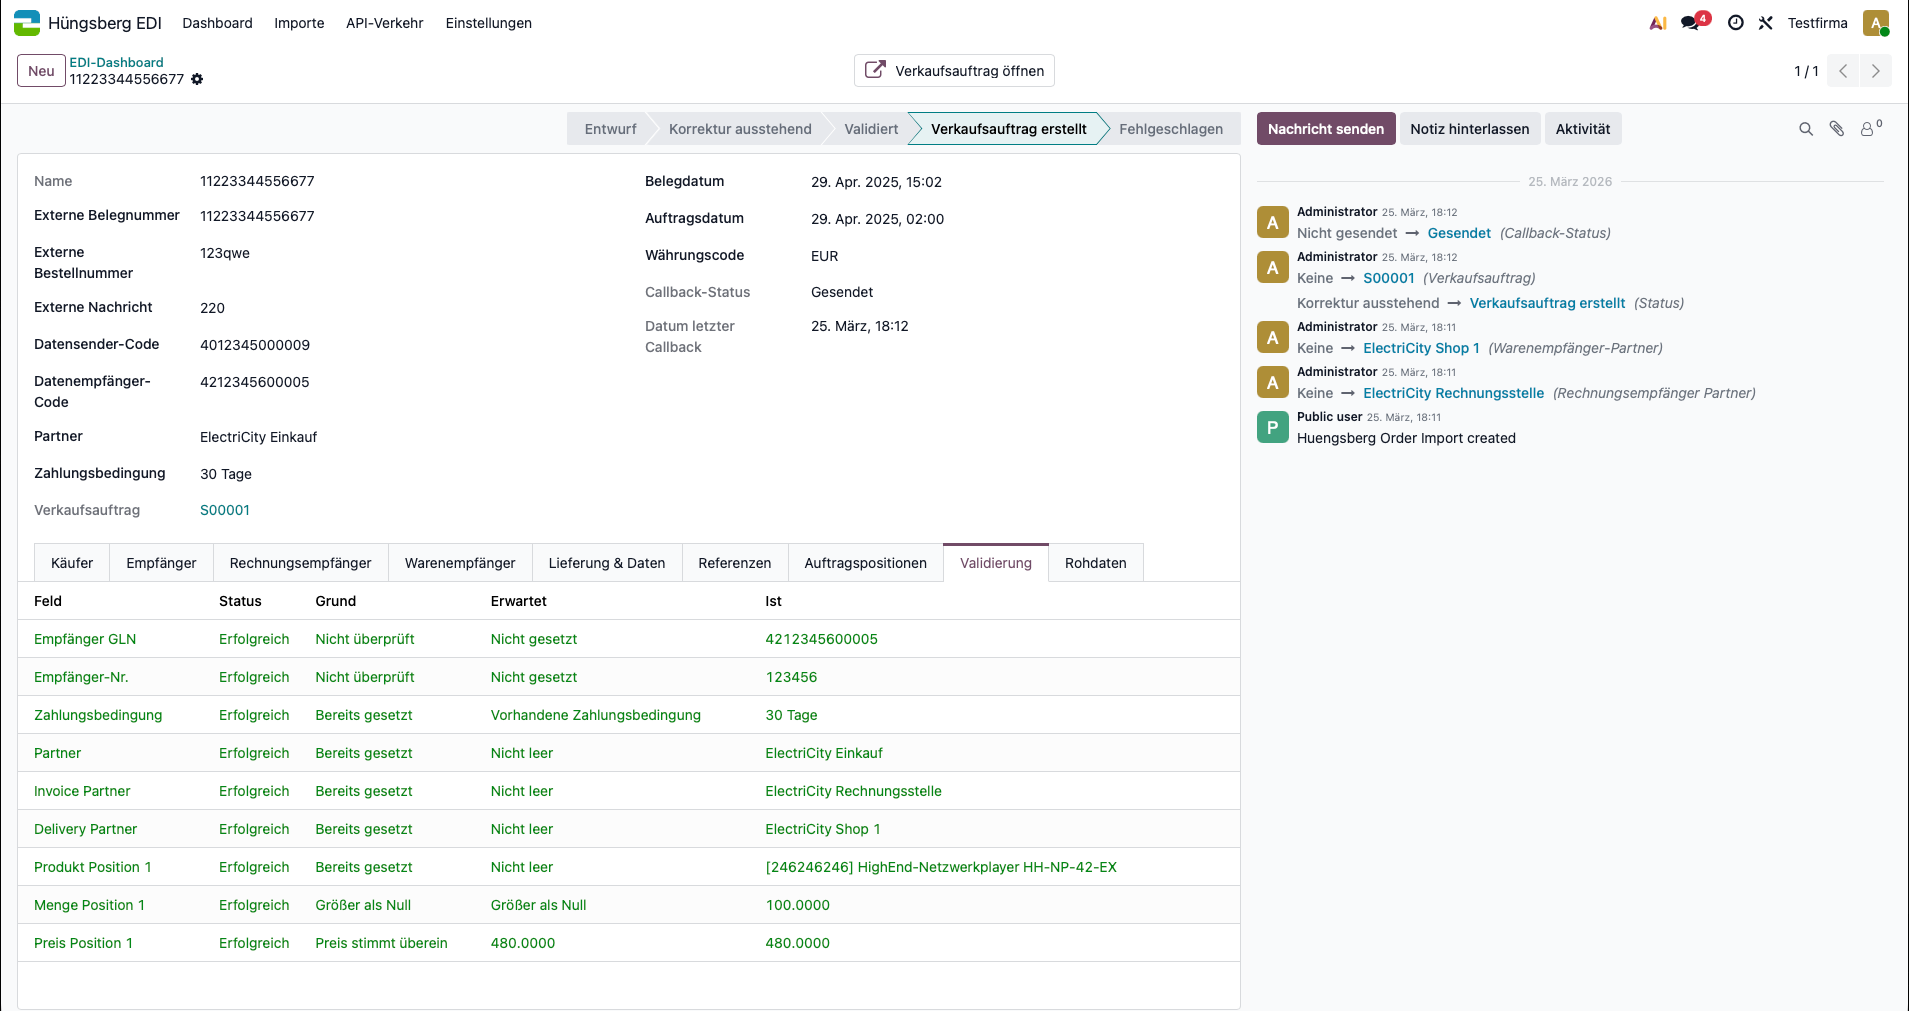Open sales order link S00001 in form
1909x1011 pixels.
click(225, 510)
